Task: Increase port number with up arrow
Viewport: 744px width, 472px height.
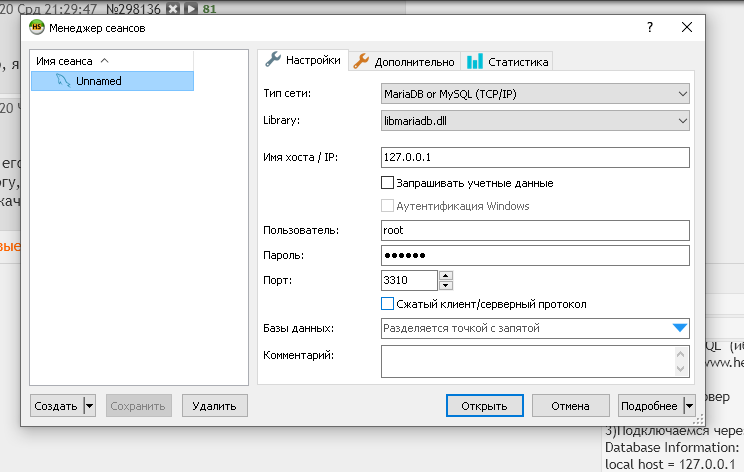Action: pyautogui.click(x=446, y=276)
